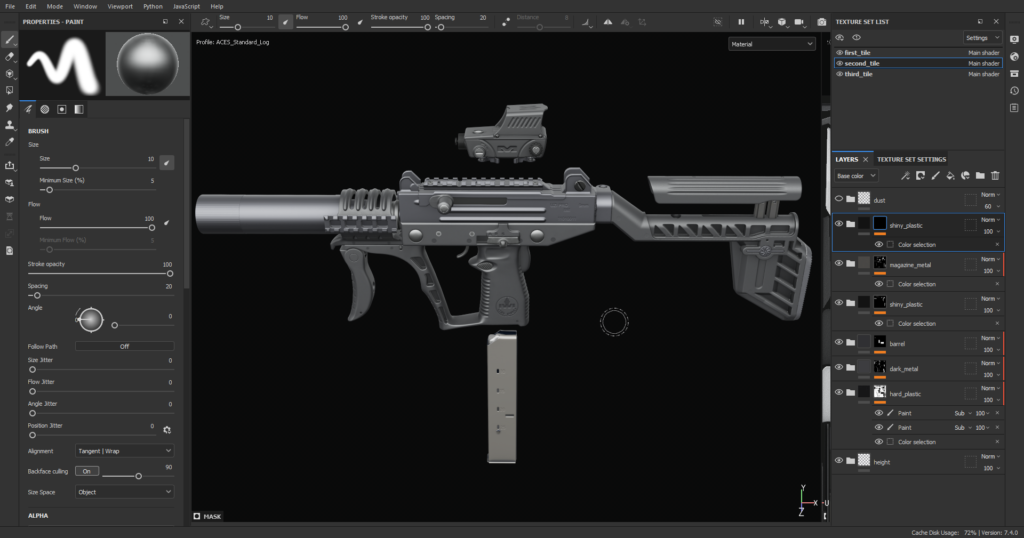1024x538 pixels.
Task: Open opacity dropdown of barrel layer
Action: [991, 349]
